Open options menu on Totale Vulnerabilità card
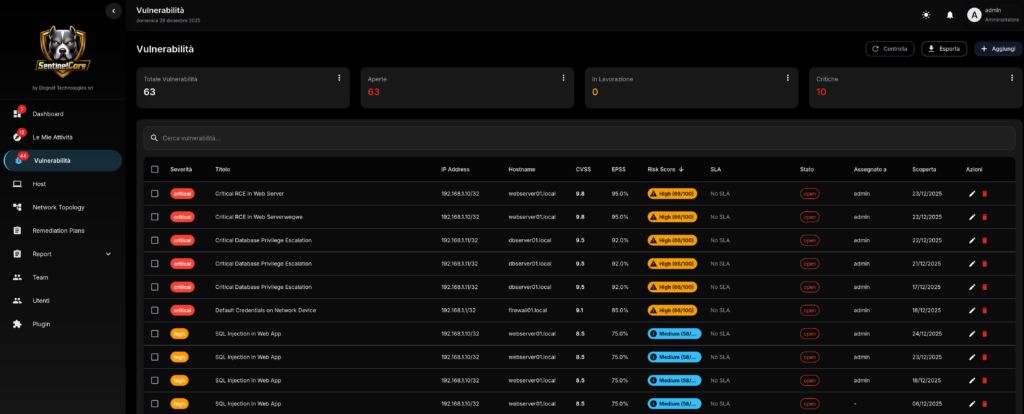This screenshot has height=414, width=1024. [339, 78]
